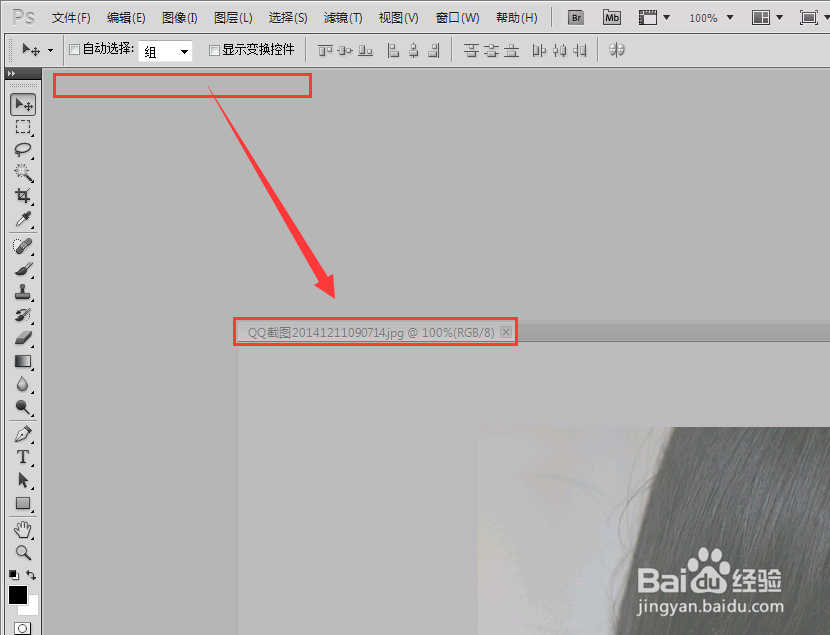This screenshot has height=635, width=830.
Task: Select the Gradient tool
Action: point(23,361)
